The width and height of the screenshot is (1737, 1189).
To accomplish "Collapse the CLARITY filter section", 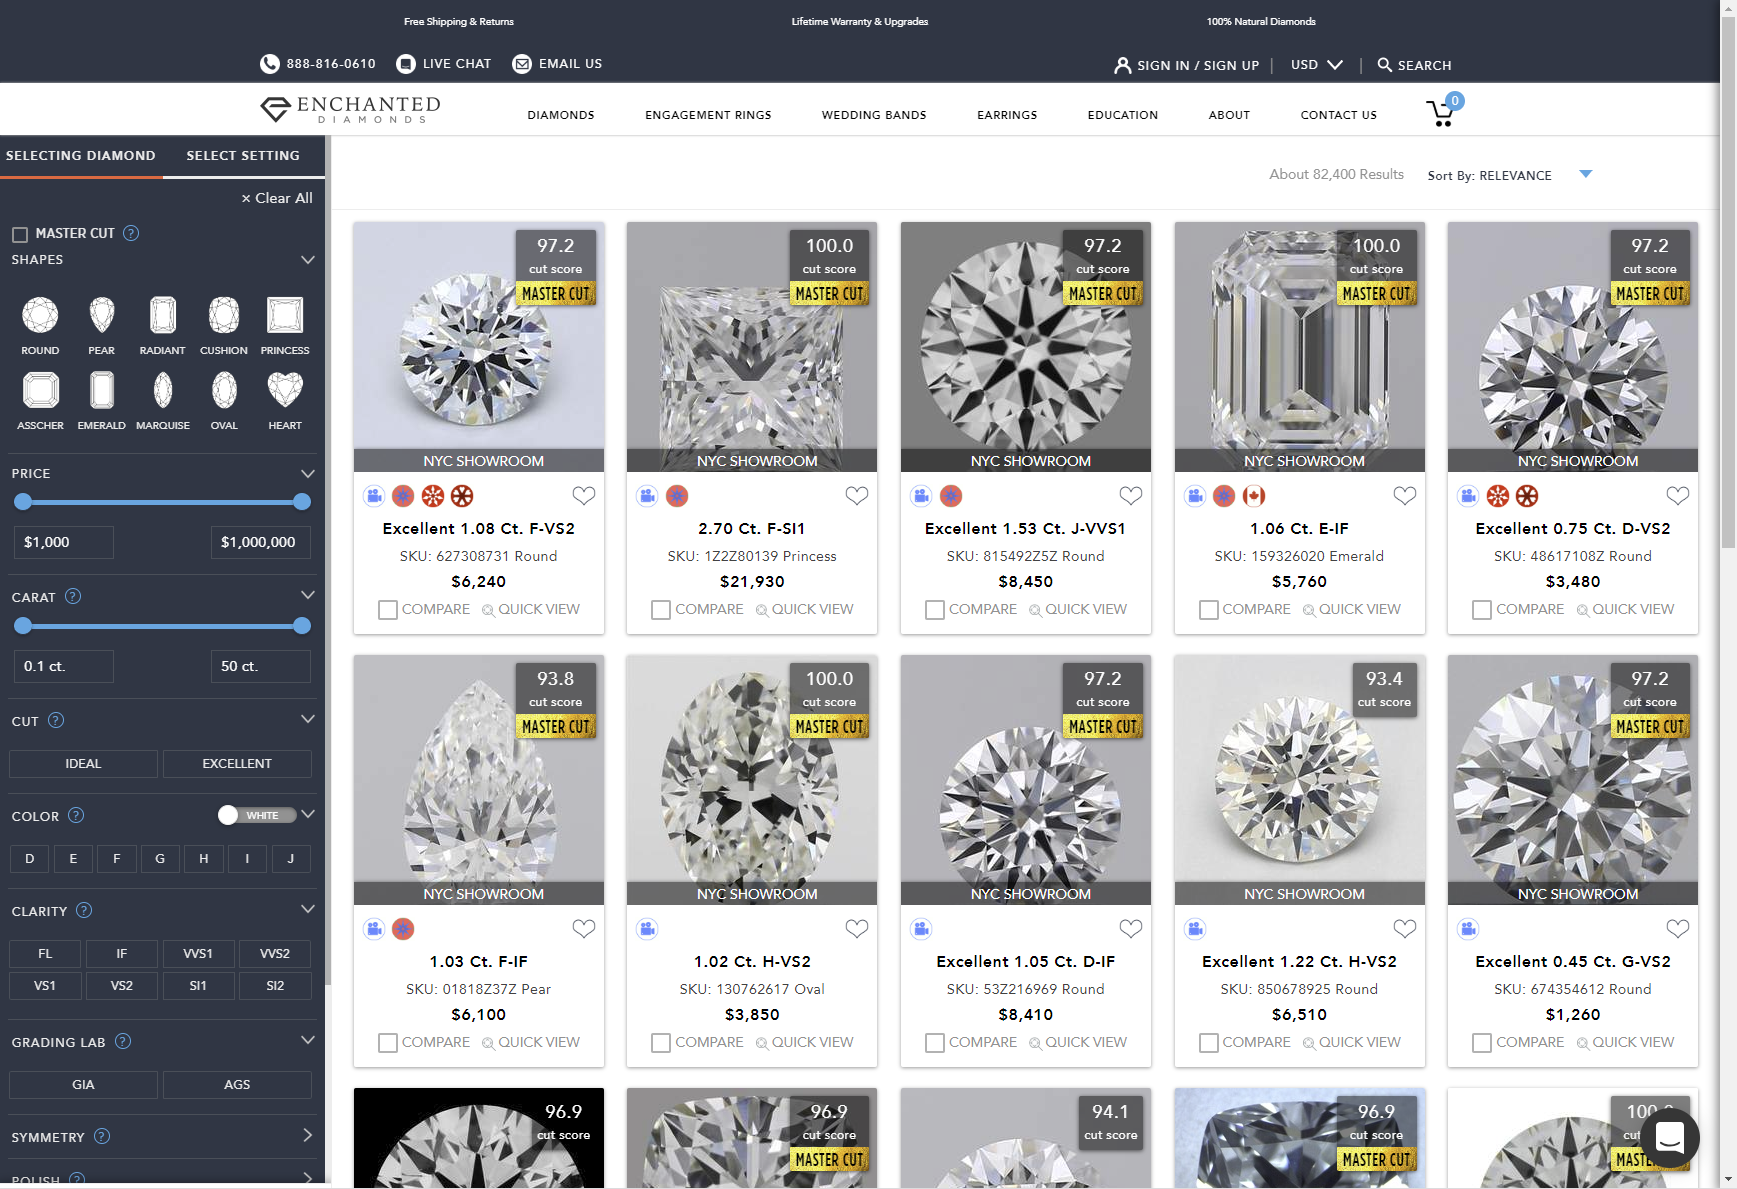I will [x=307, y=909].
